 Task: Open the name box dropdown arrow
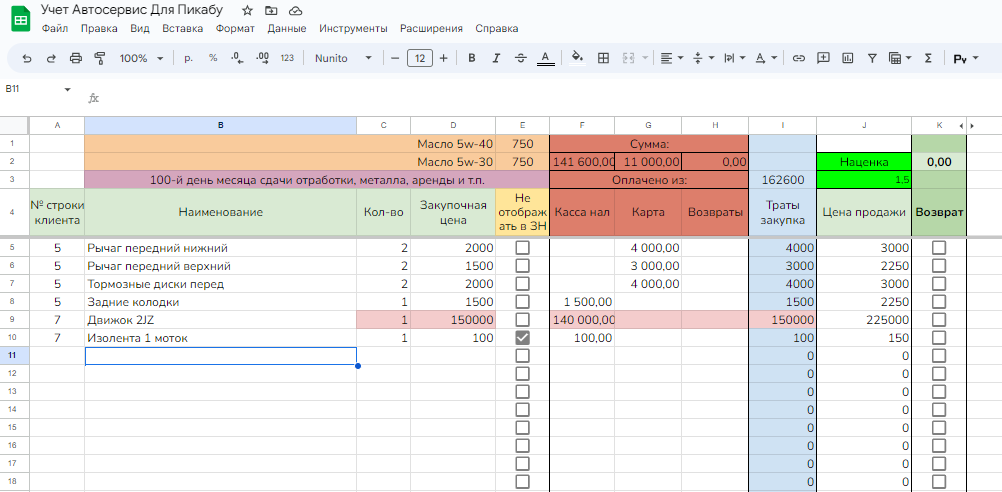pyautogui.click(x=68, y=89)
